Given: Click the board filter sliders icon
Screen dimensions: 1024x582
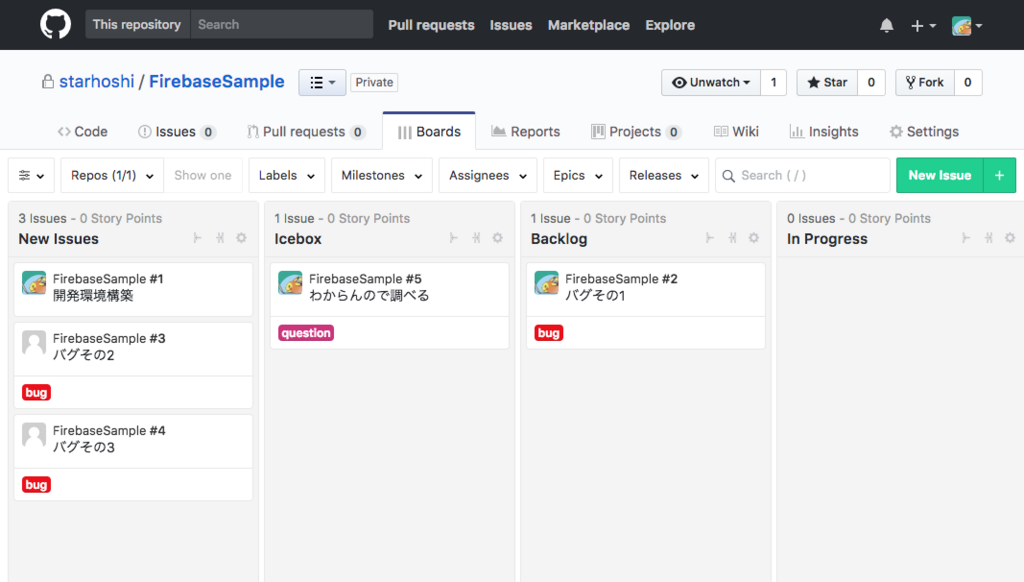Looking at the screenshot, I should coord(31,175).
